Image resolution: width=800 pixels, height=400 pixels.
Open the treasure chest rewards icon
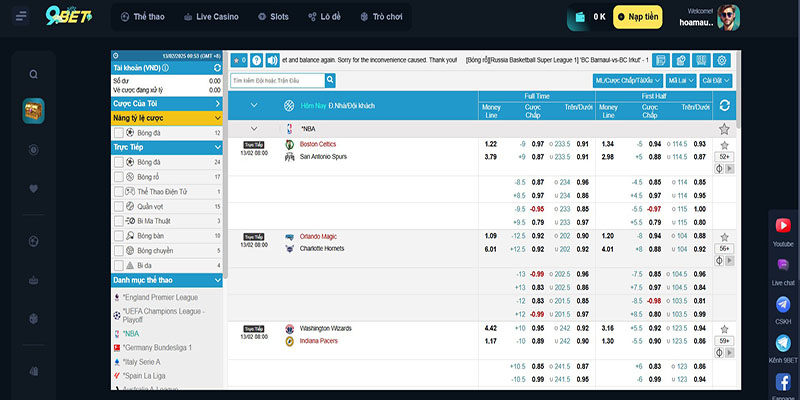tap(34, 112)
